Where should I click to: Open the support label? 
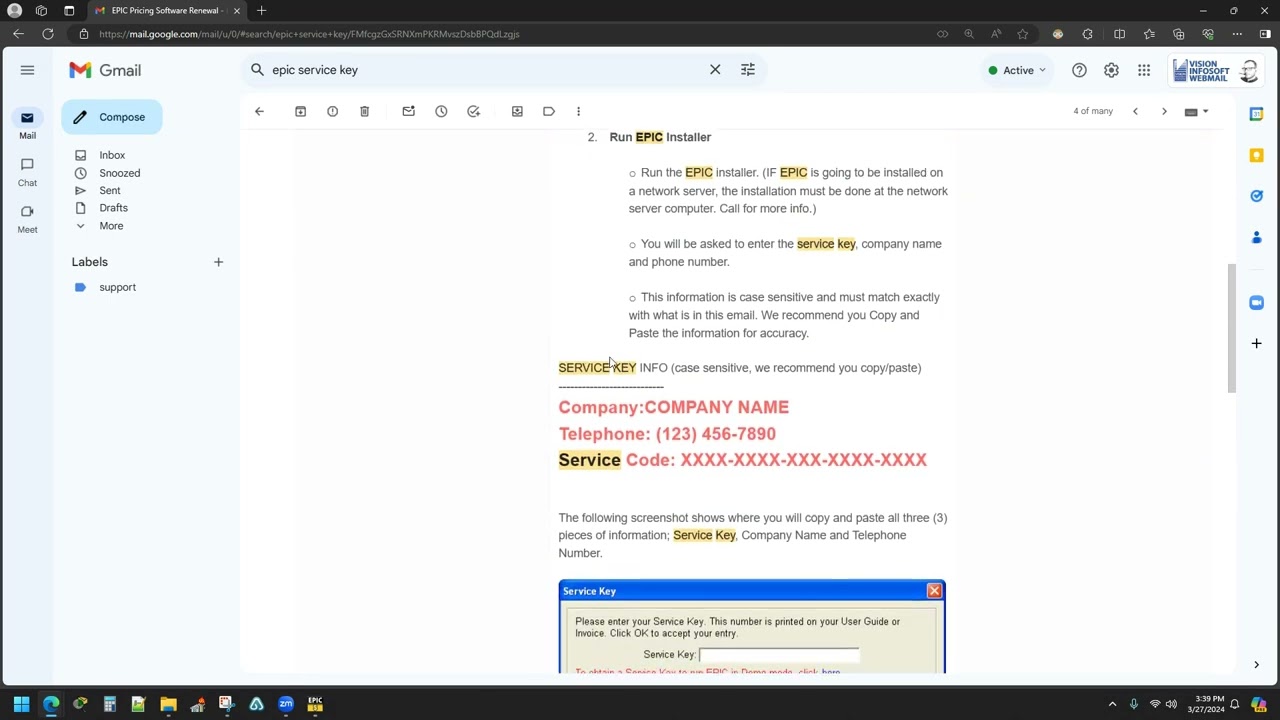pos(117,287)
